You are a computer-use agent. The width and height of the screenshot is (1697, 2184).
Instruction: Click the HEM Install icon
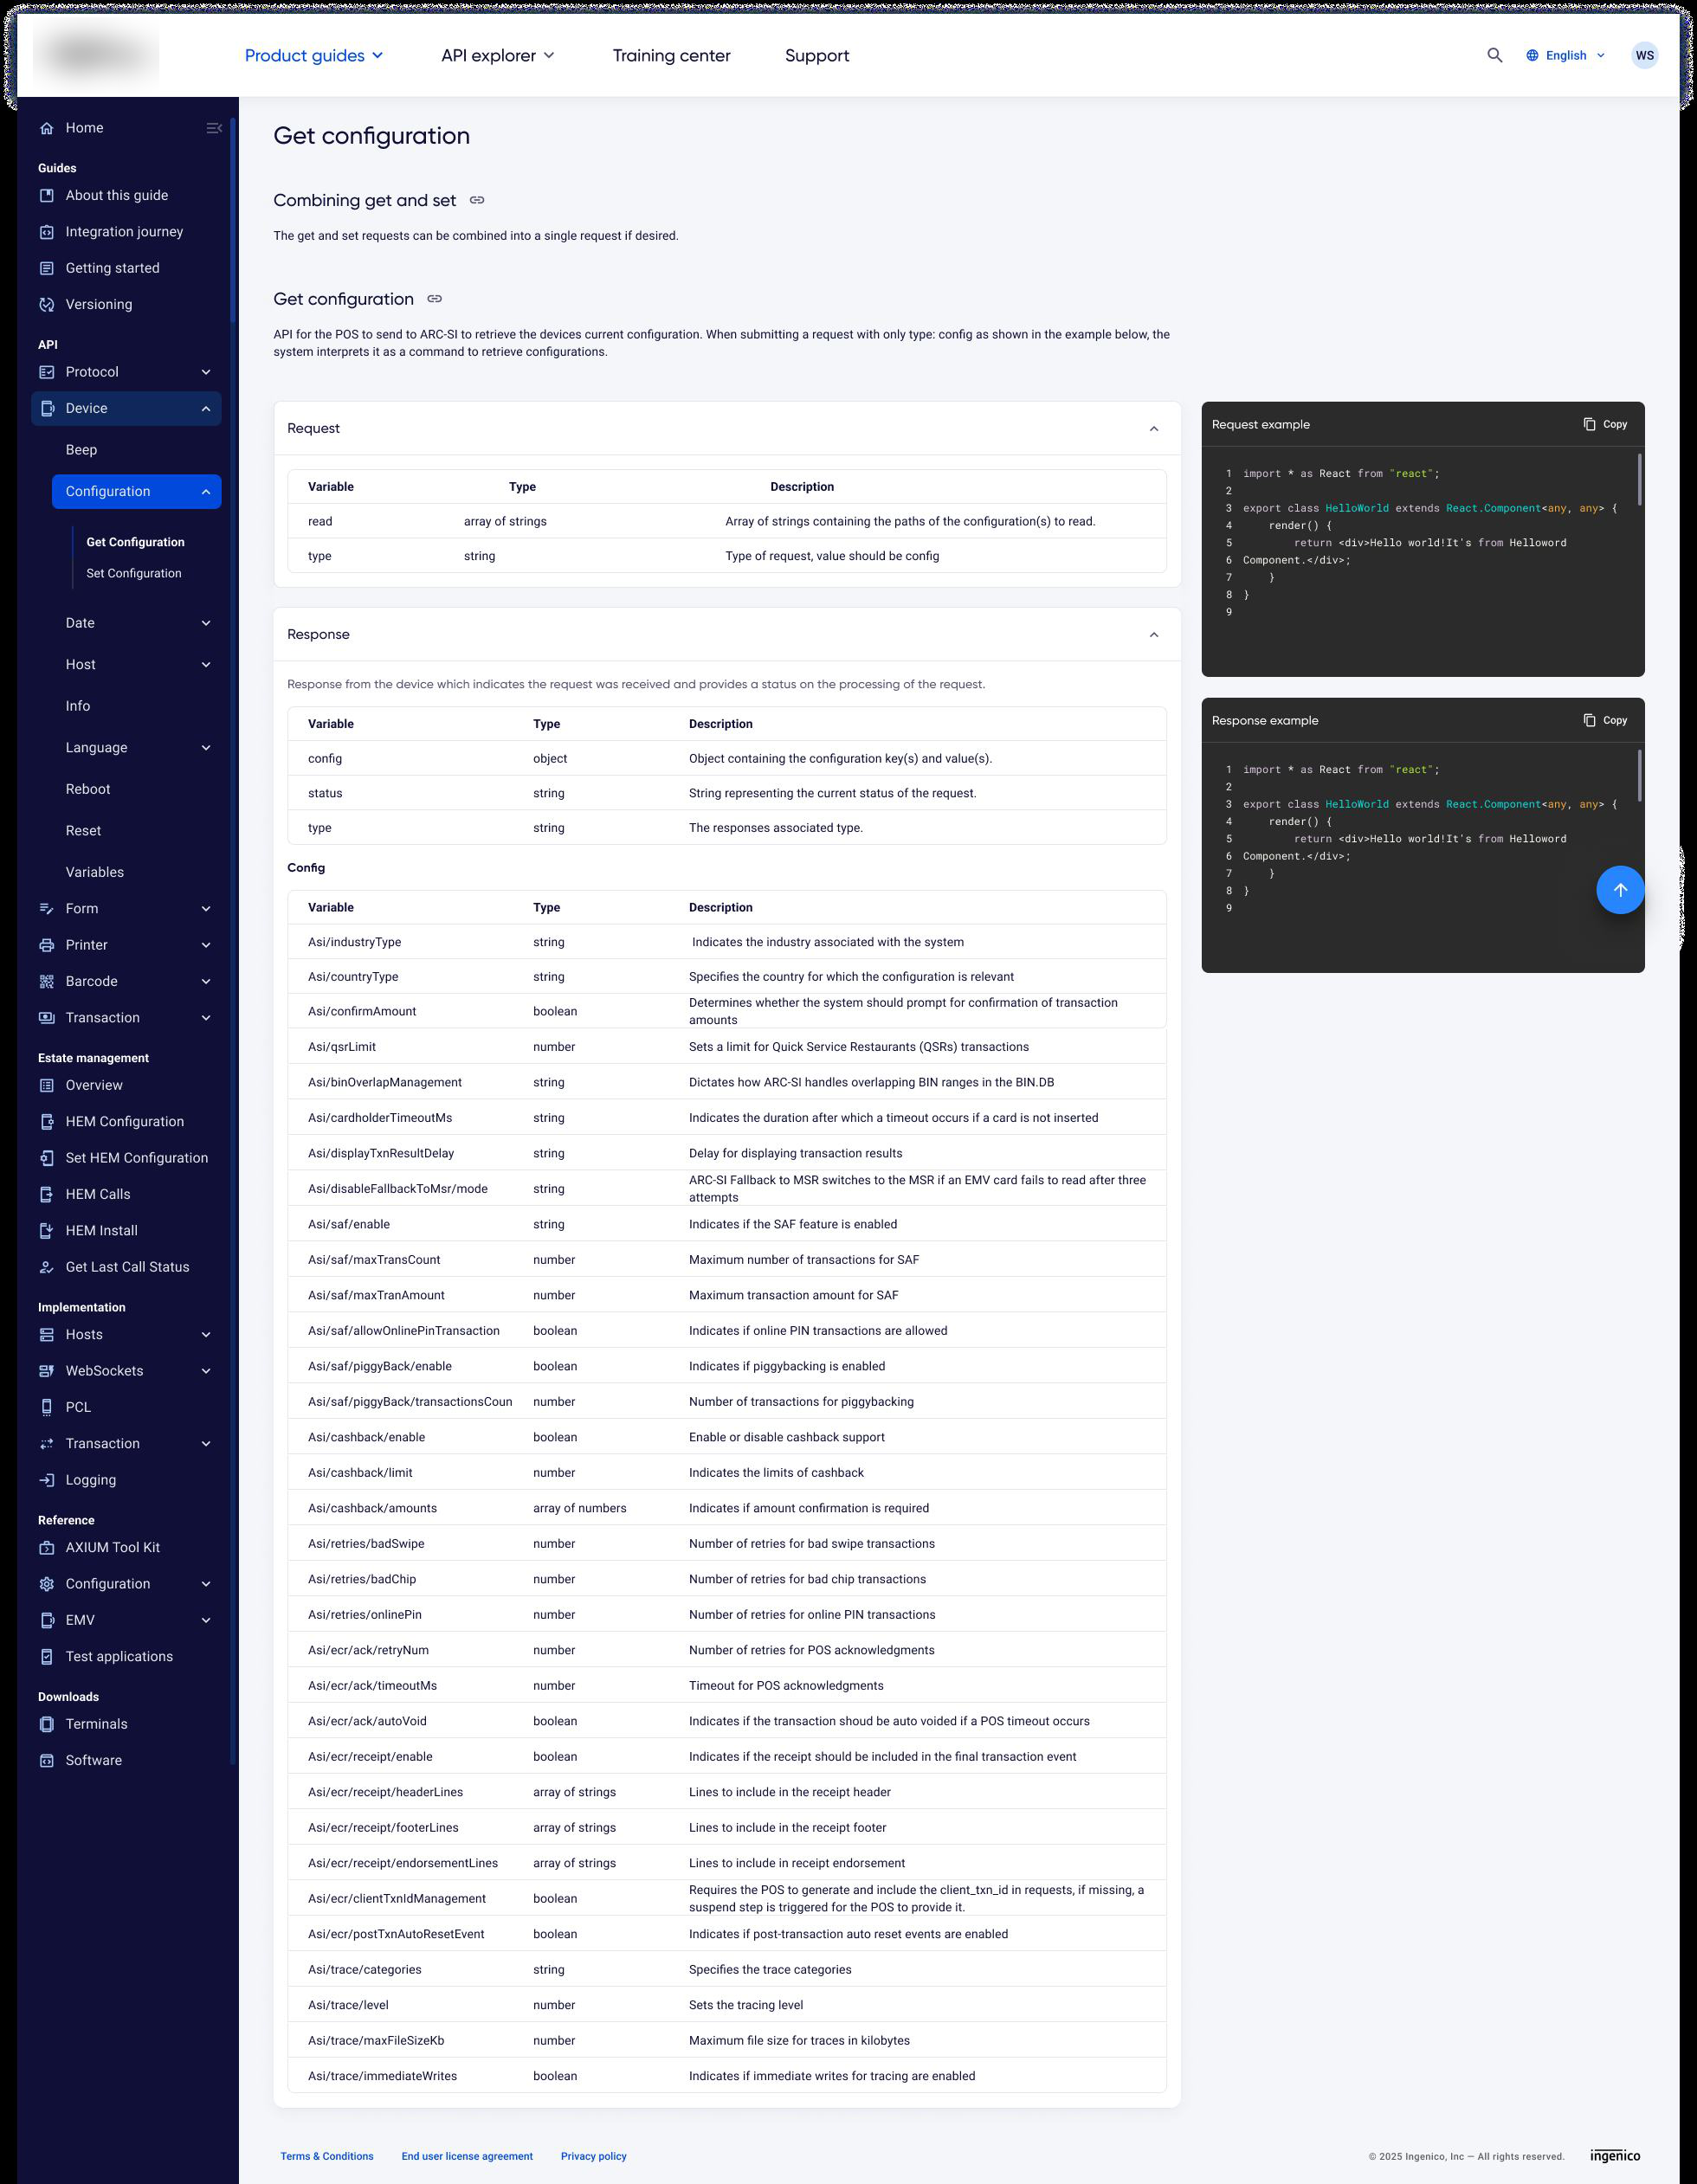pyautogui.click(x=46, y=1230)
